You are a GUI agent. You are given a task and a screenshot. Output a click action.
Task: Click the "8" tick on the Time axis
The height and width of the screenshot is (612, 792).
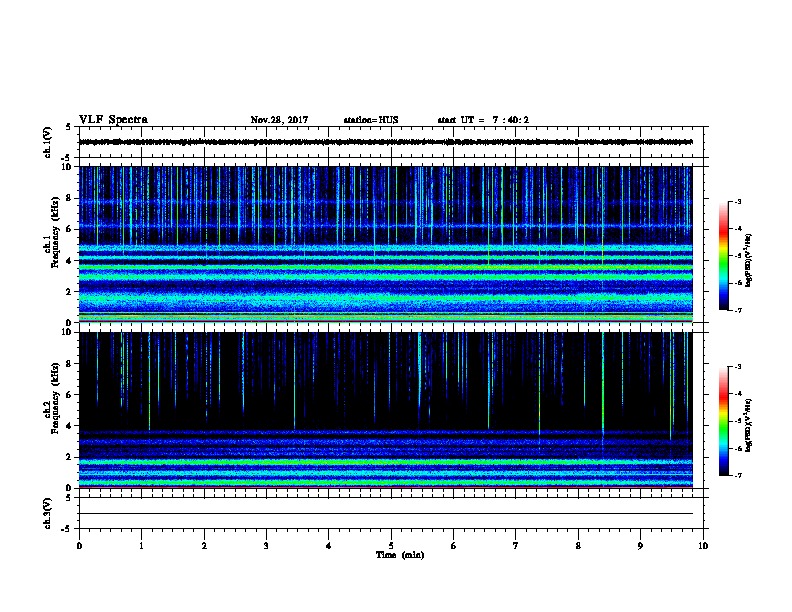(x=578, y=546)
